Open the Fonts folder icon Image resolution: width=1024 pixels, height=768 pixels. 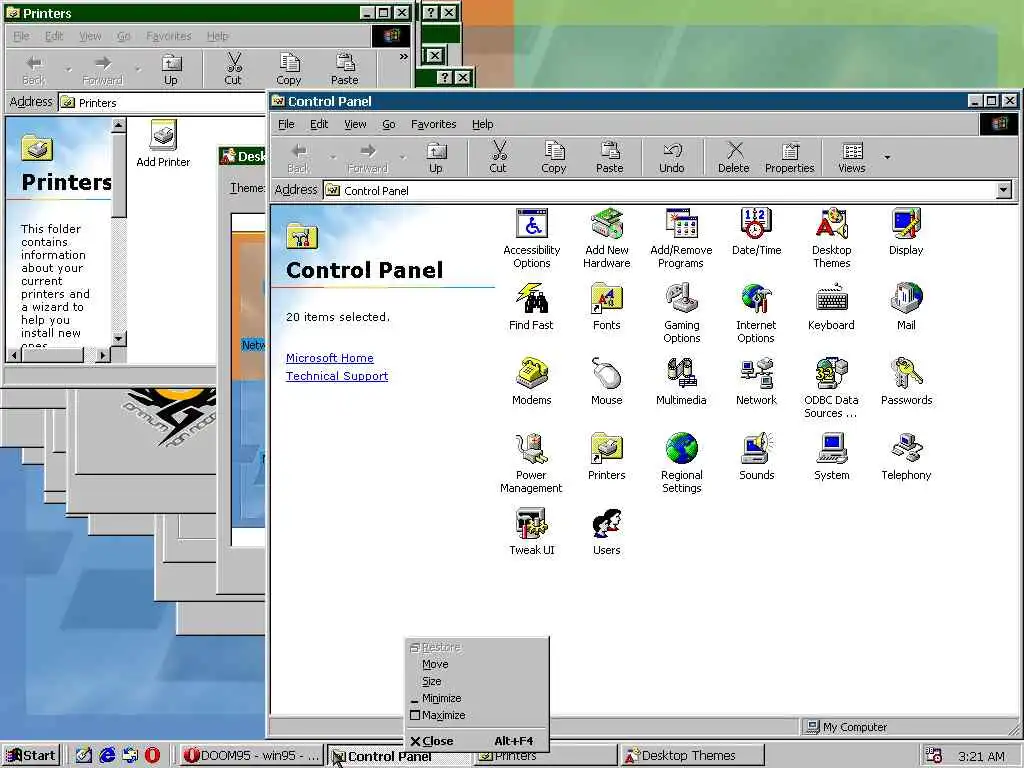tap(607, 307)
